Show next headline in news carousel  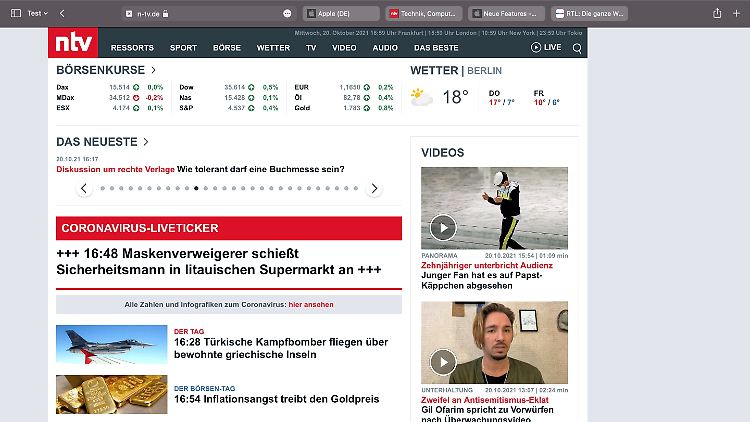click(x=374, y=188)
